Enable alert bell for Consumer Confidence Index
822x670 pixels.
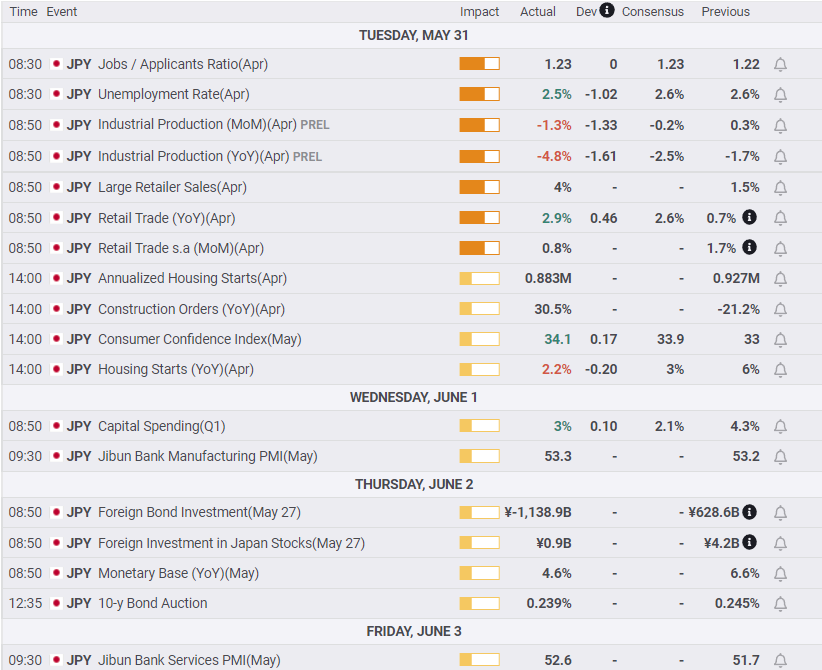click(x=780, y=339)
